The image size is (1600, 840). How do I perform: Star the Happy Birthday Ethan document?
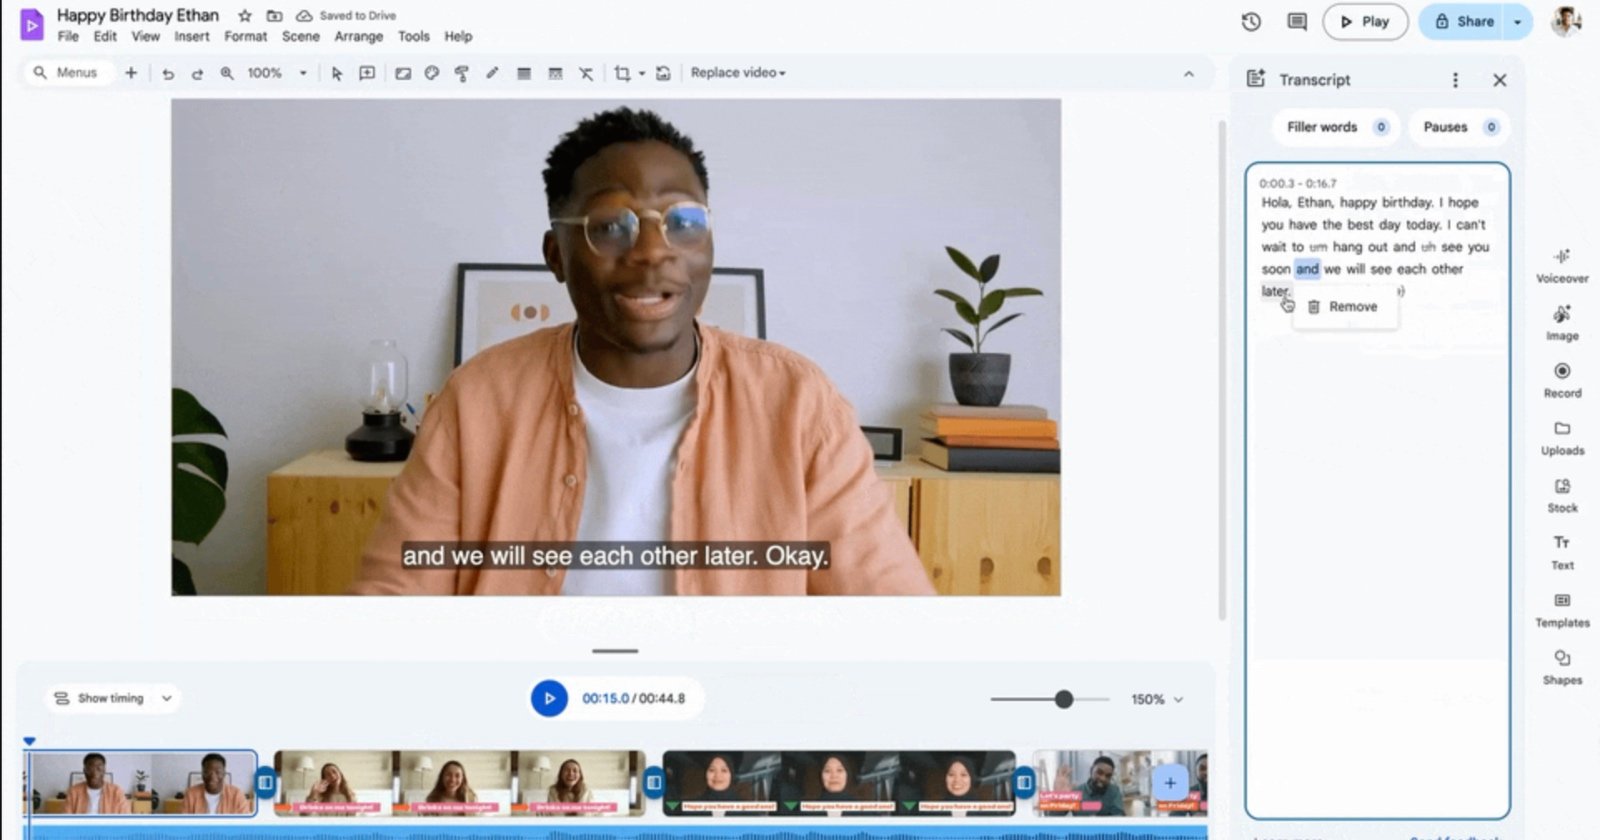click(x=245, y=16)
